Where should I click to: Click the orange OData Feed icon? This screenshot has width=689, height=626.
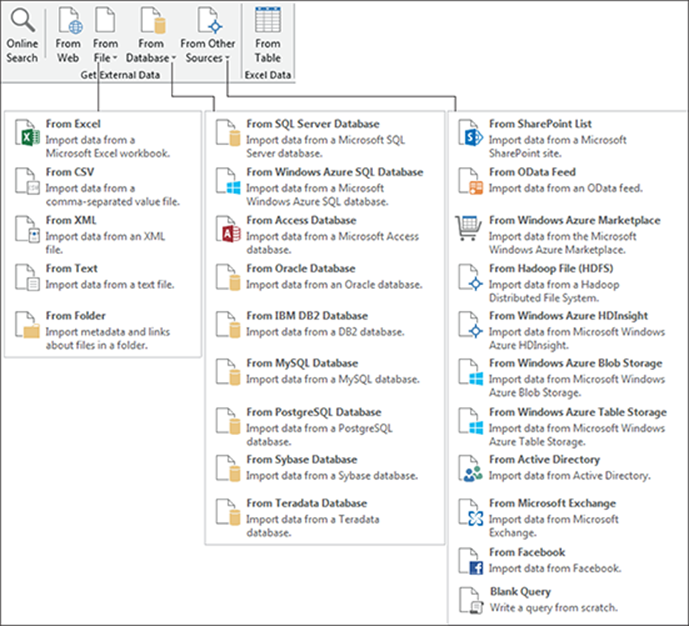tap(471, 181)
